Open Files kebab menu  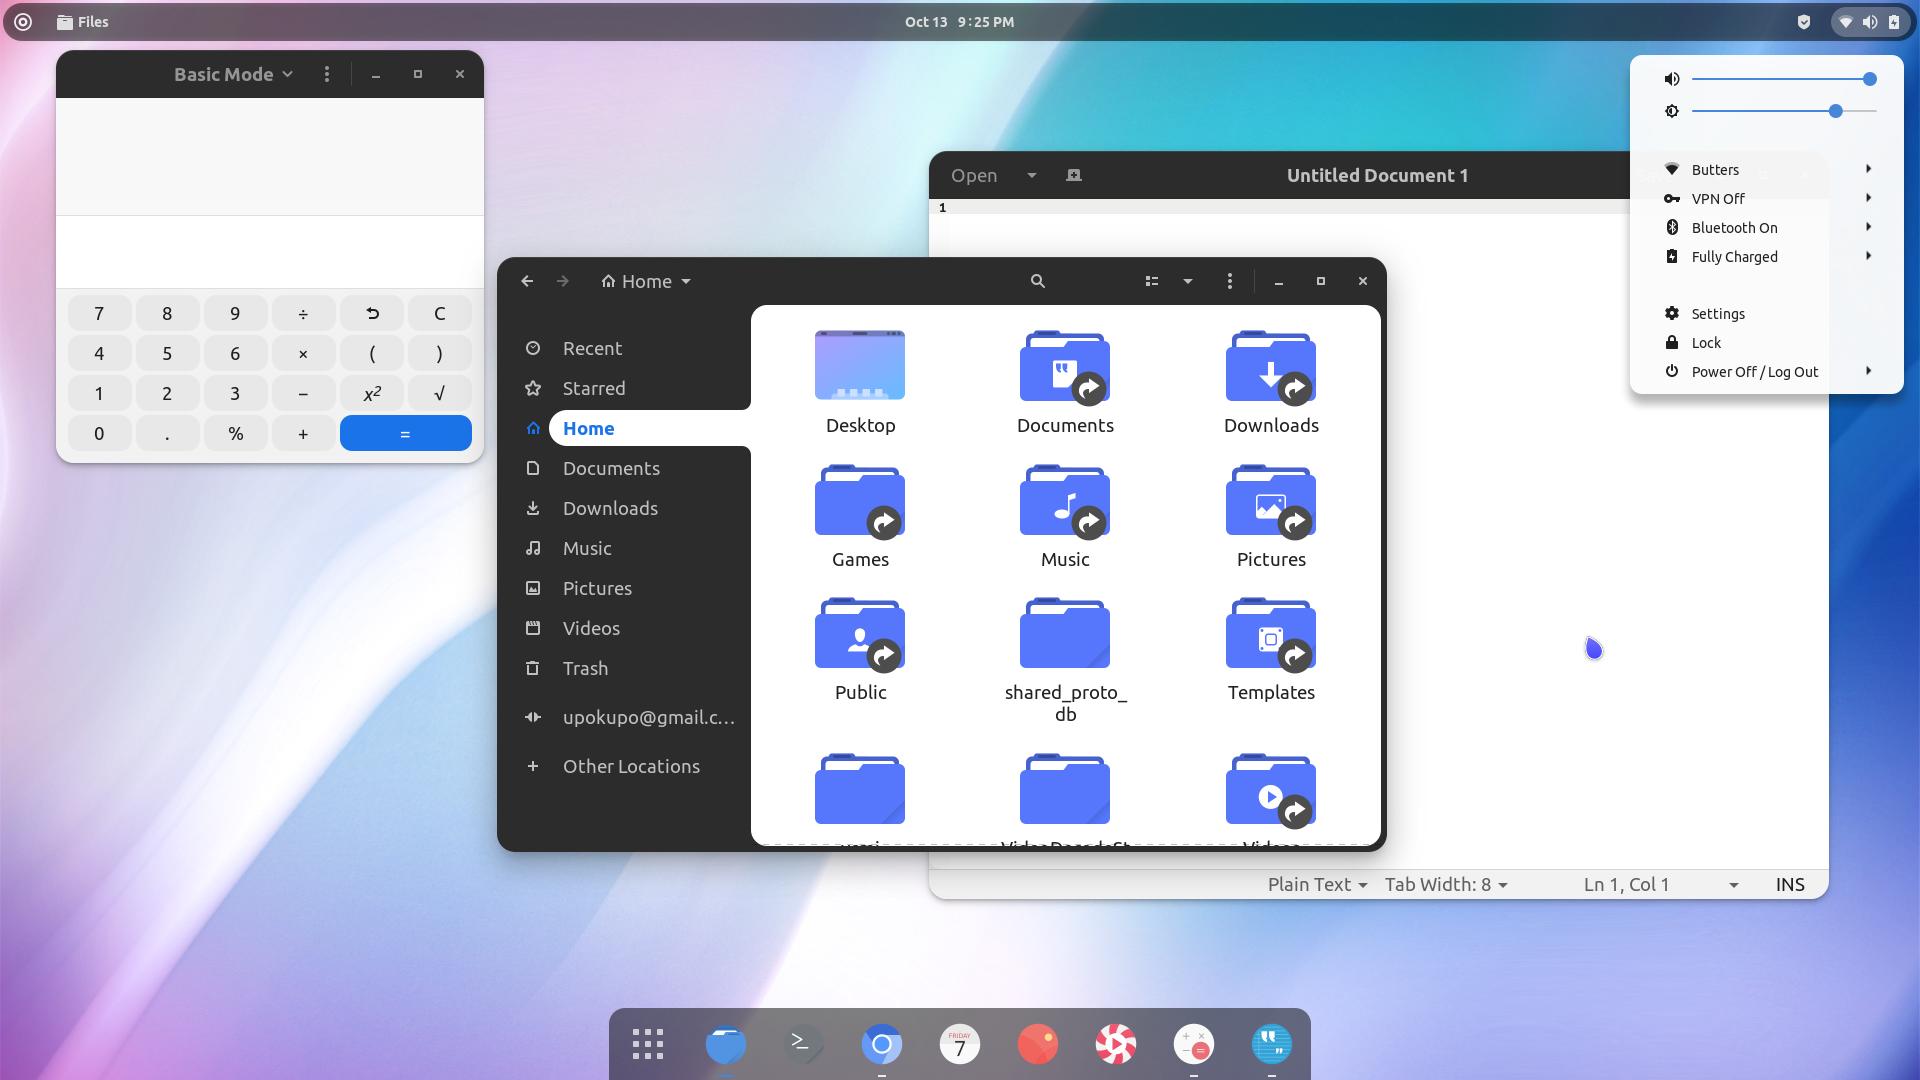(x=1230, y=282)
